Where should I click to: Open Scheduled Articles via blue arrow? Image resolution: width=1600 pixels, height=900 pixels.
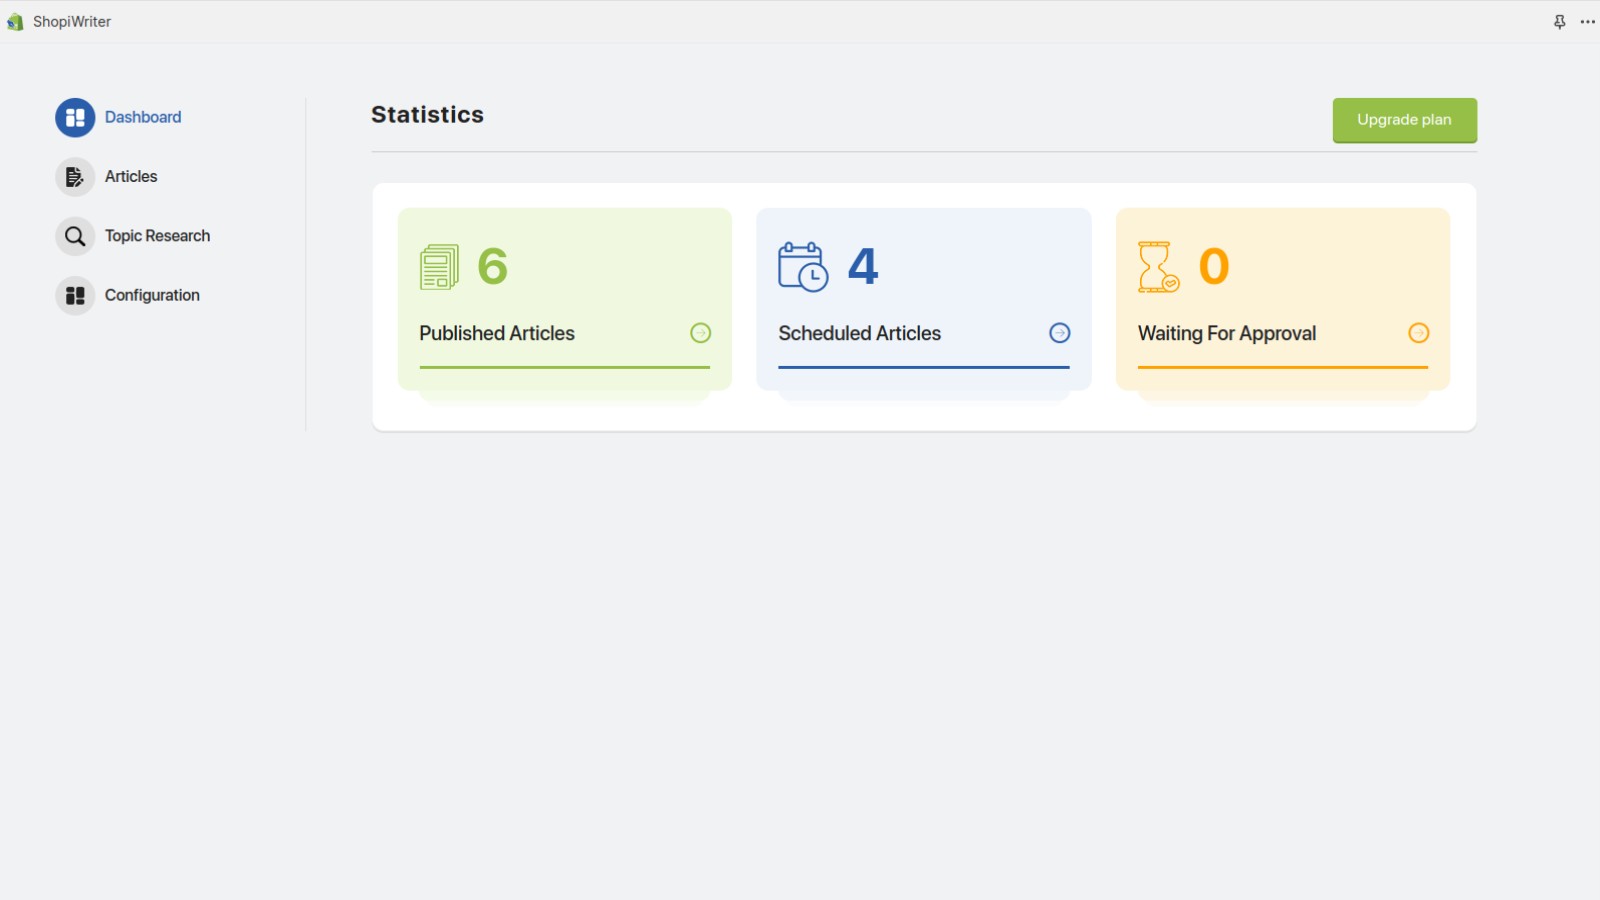[x=1060, y=333]
